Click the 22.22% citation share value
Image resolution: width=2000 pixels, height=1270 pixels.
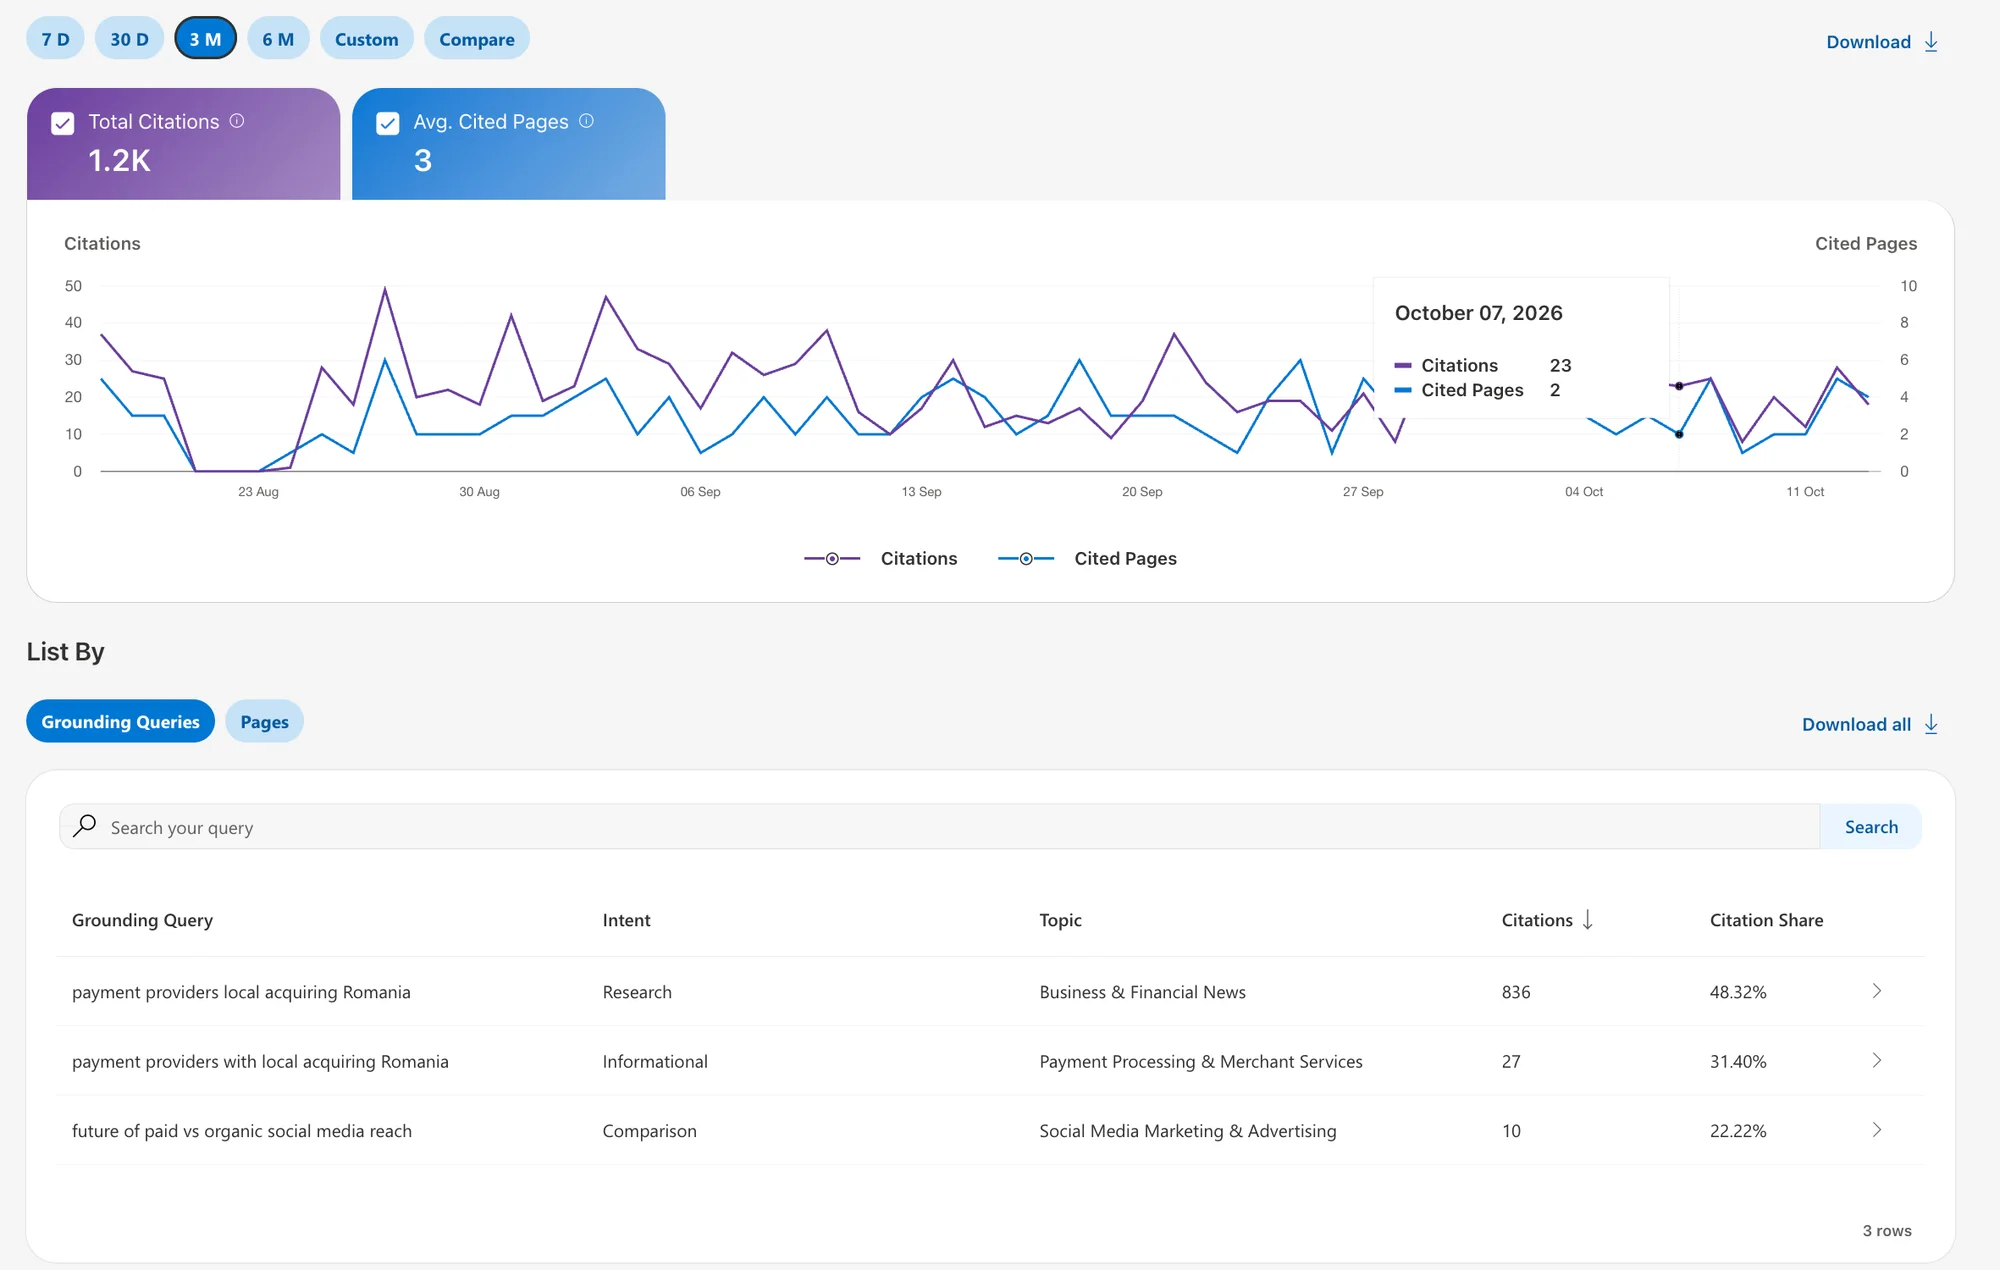click(1738, 1131)
